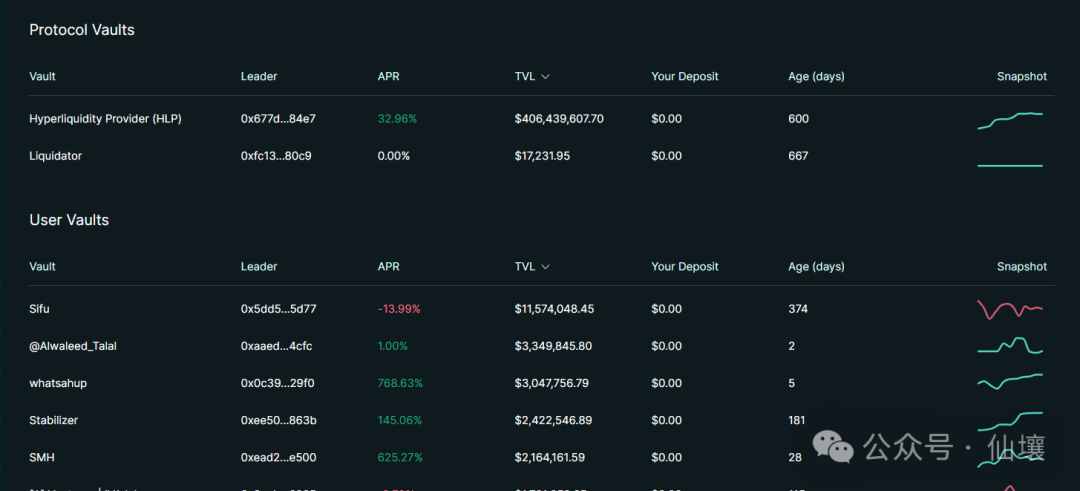This screenshot has width=1080, height=491.
Task: Click the Stabilizer vault snapshot sparkline
Action: (1010, 418)
